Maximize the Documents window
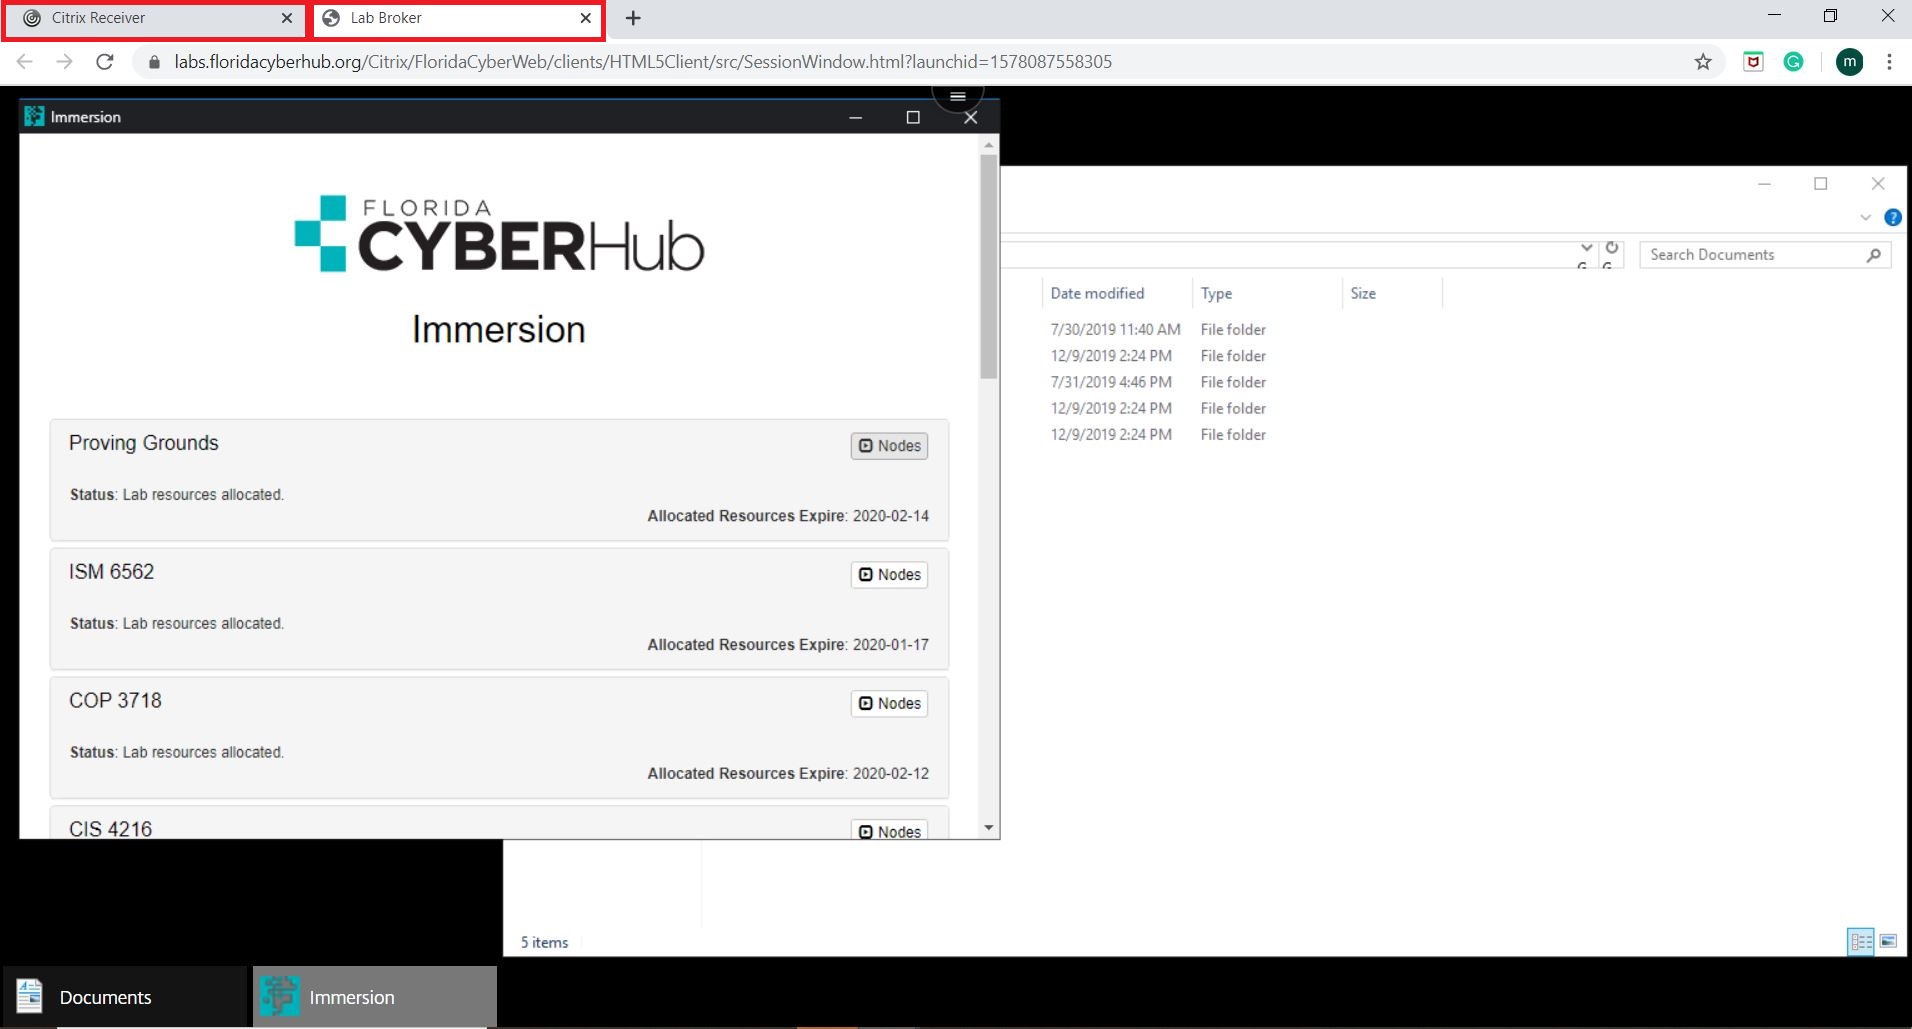 [x=1821, y=184]
